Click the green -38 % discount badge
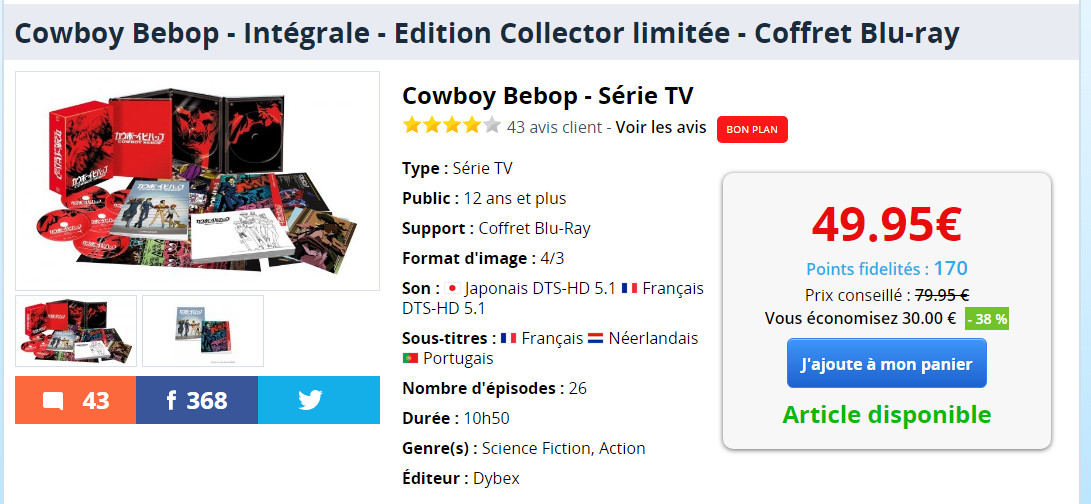The width and height of the screenshot is (1091, 504). 987,319
